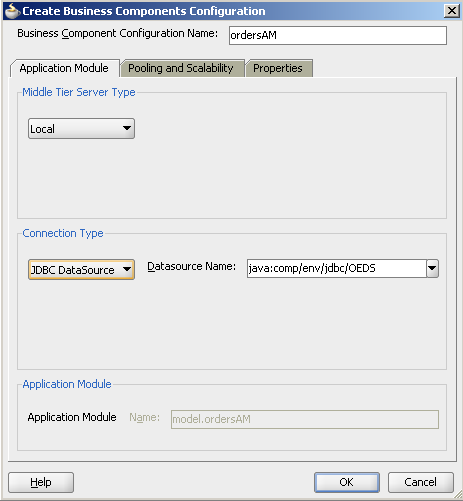Click the Datasource Name text field

click(336, 268)
